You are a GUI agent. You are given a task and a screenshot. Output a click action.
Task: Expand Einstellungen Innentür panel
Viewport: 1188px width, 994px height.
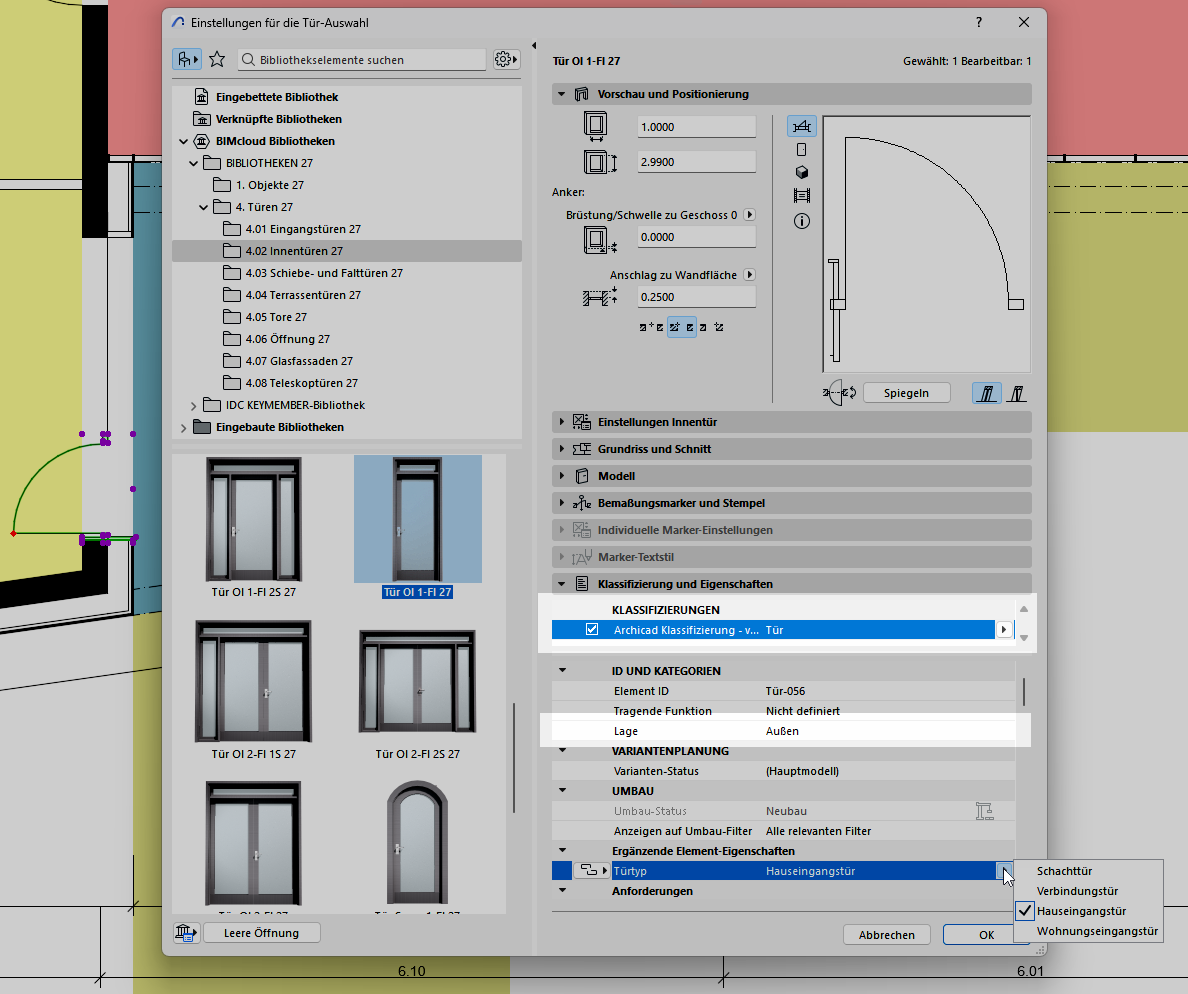pos(657,422)
